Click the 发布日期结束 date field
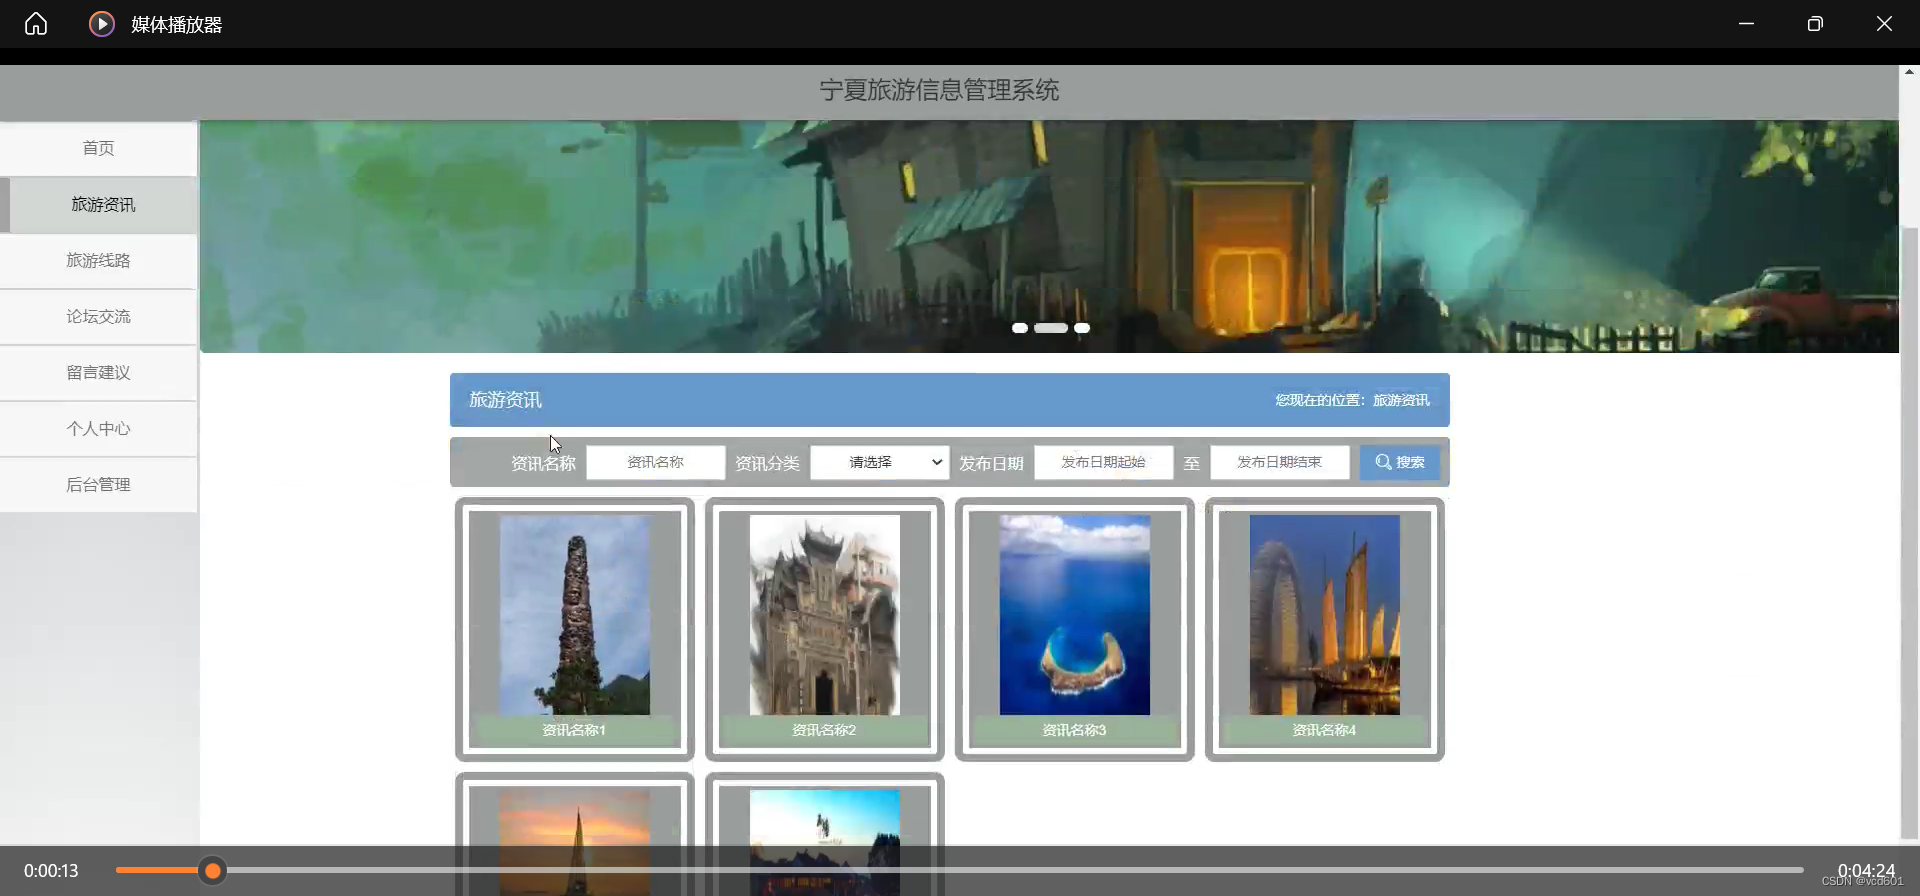The height and width of the screenshot is (896, 1920). (x=1279, y=462)
